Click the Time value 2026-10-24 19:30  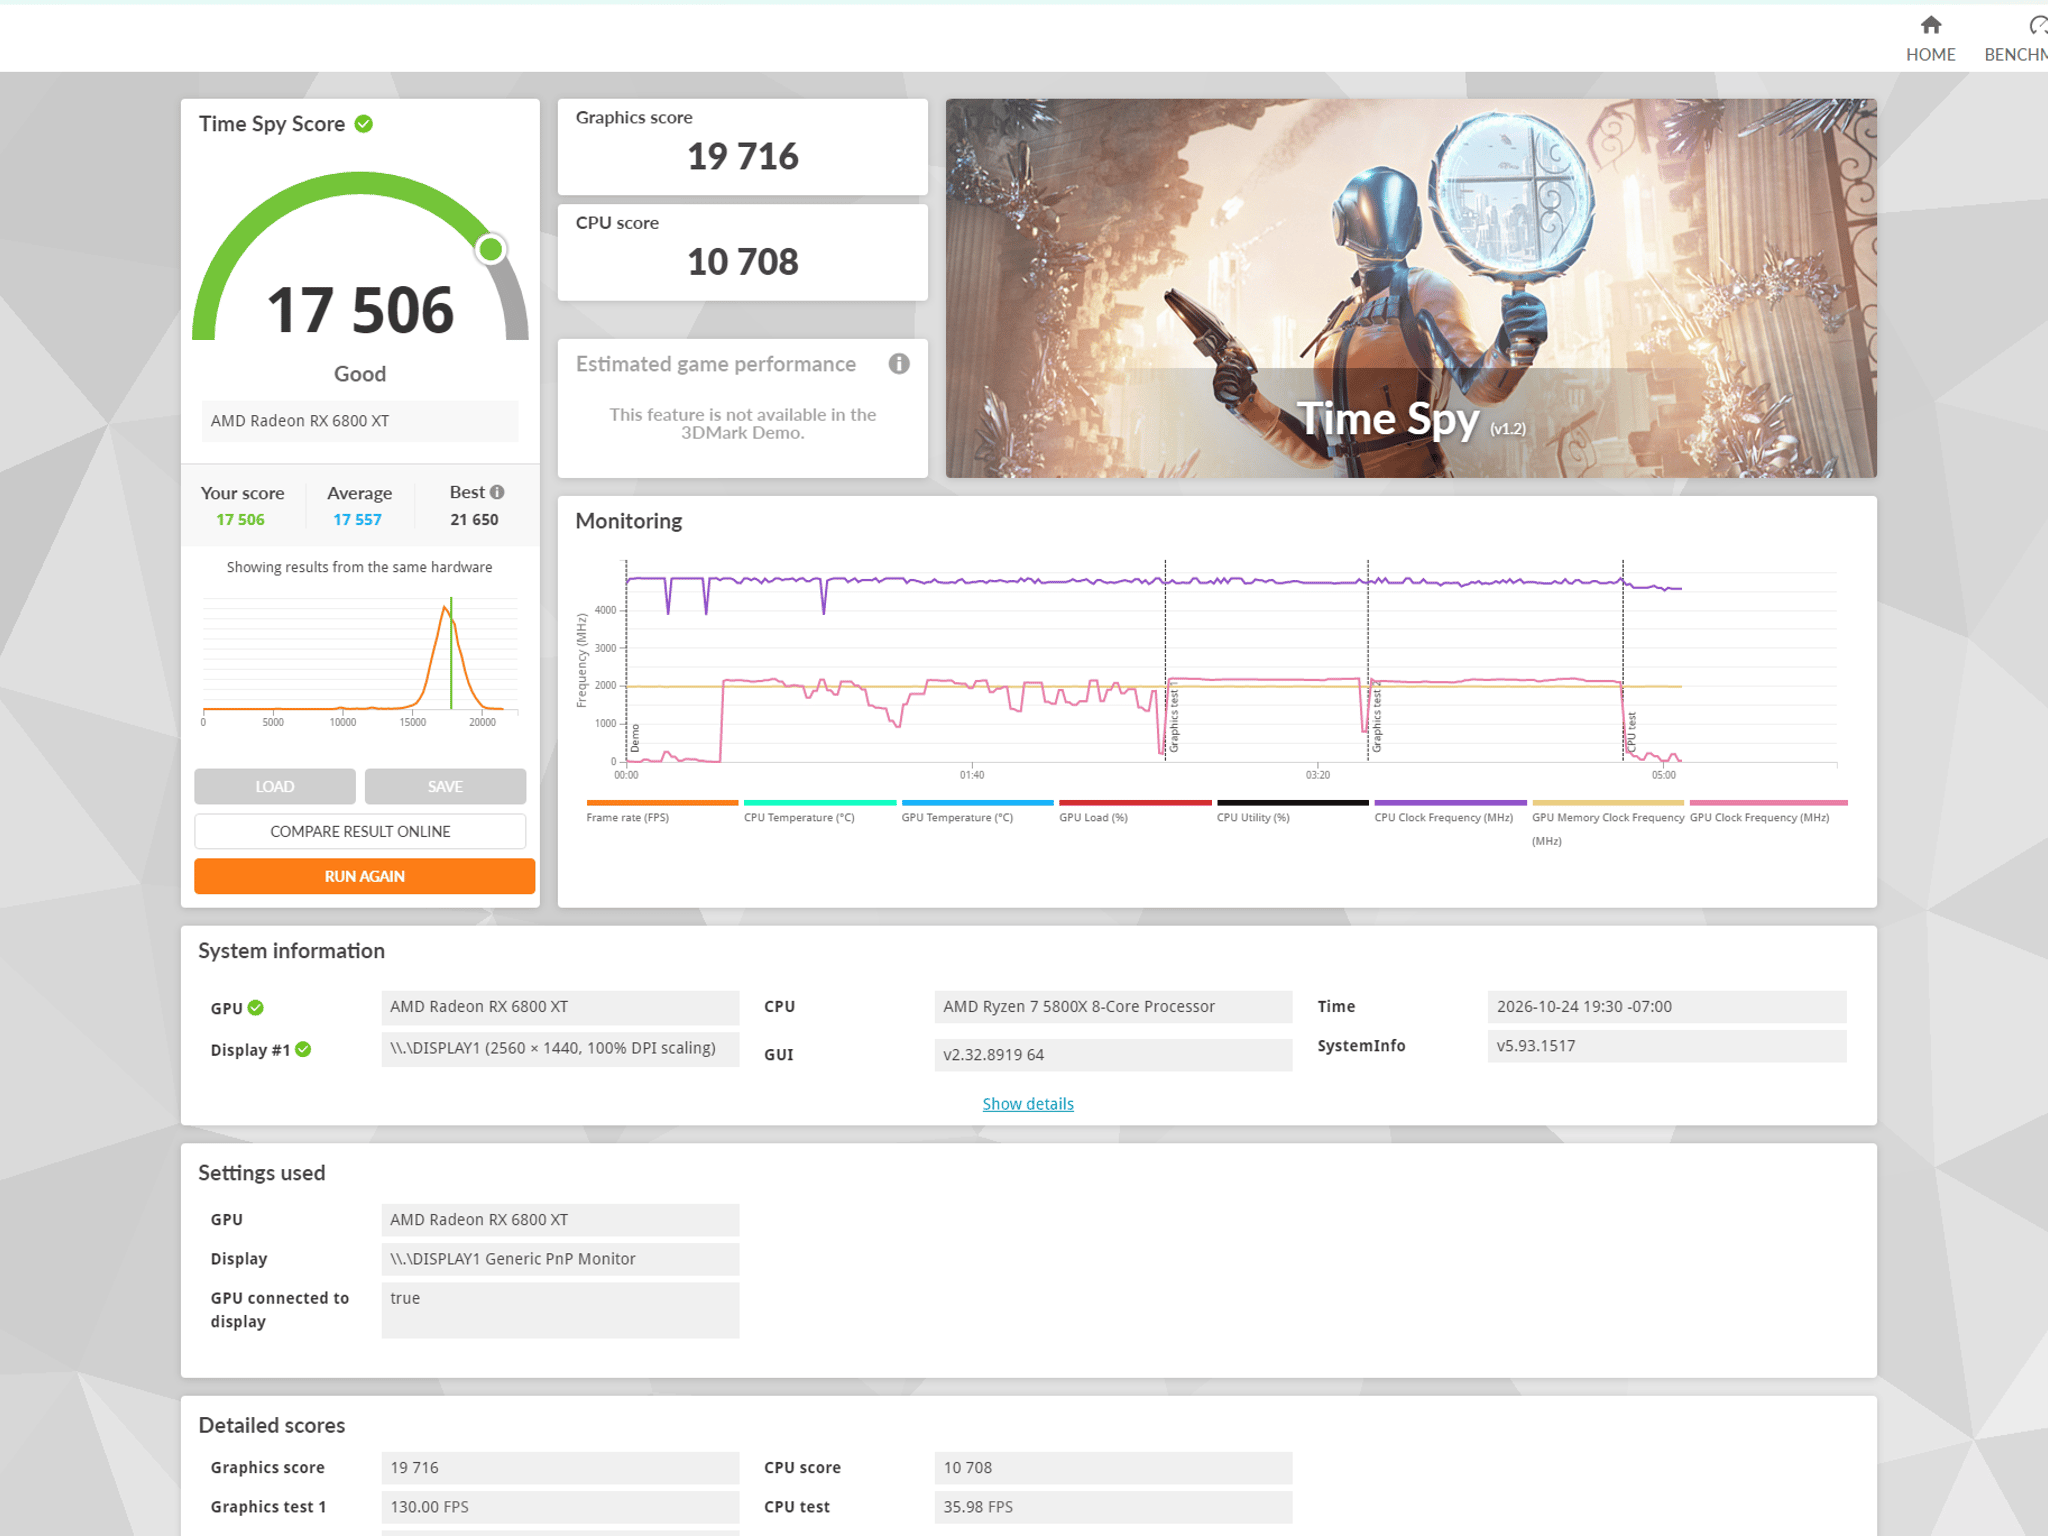(1666, 1007)
